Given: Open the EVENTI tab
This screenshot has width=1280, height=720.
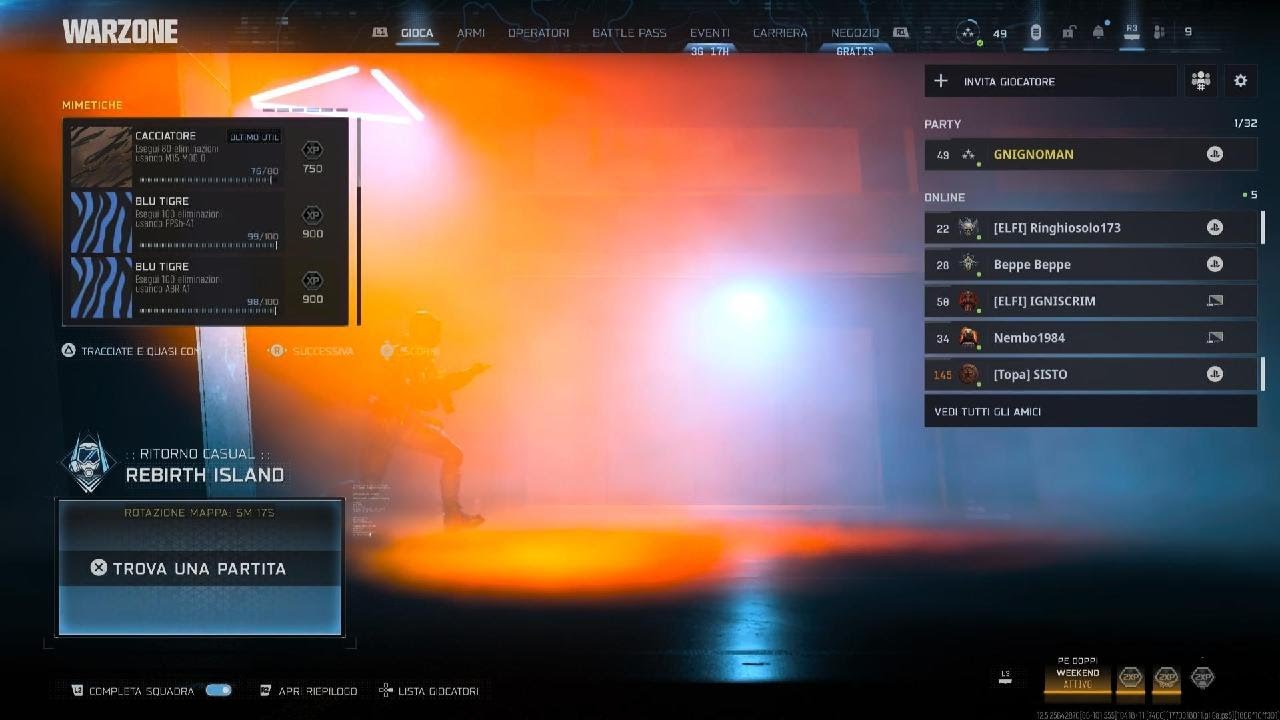Looking at the screenshot, I should (x=710, y=33).
